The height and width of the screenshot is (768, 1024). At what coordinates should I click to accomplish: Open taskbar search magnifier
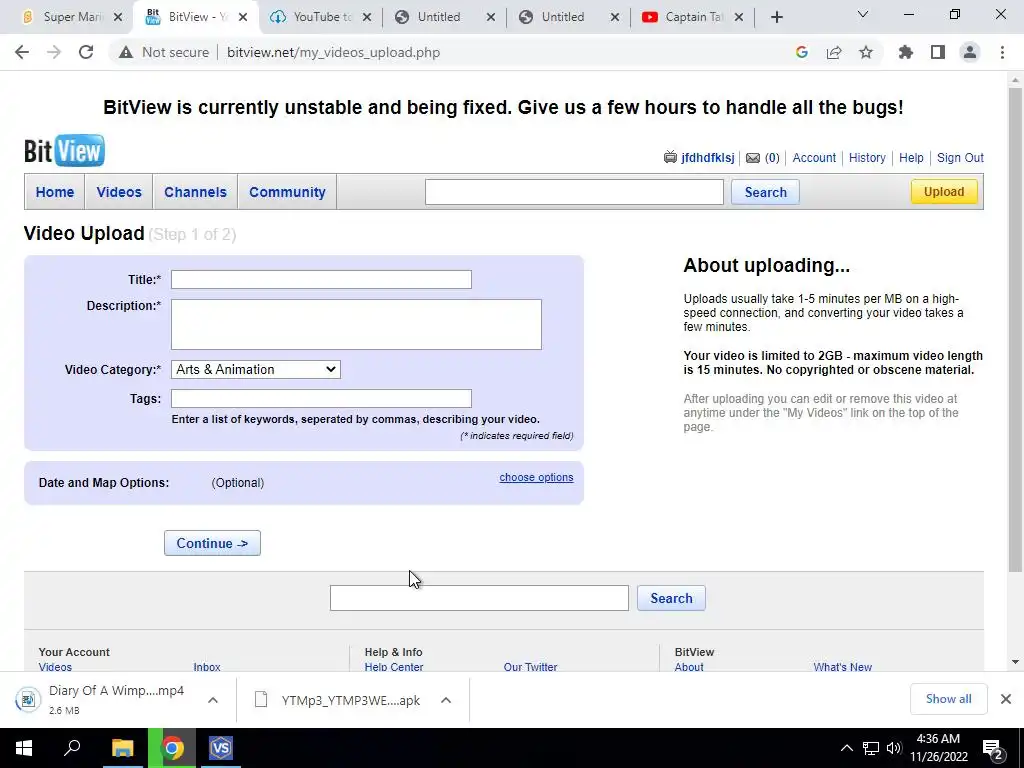point(72,748)
